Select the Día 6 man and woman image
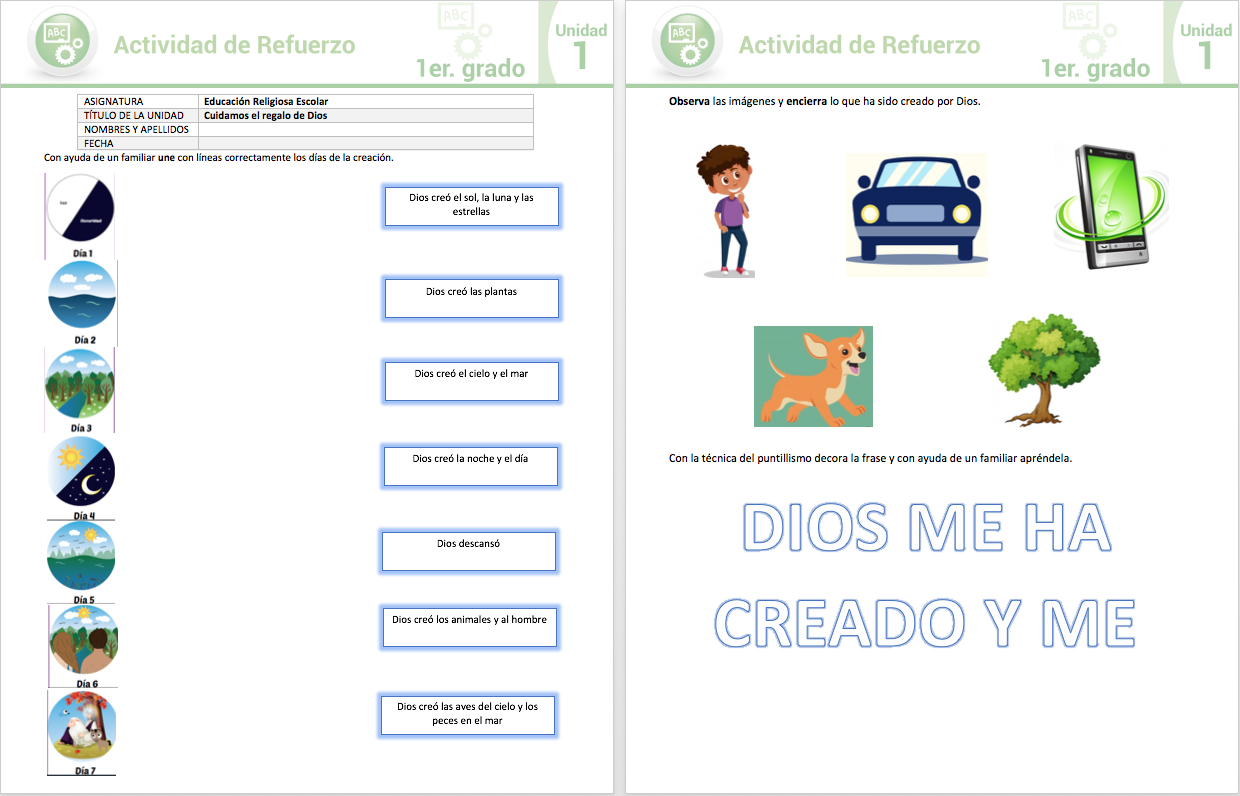 (83, 641)
